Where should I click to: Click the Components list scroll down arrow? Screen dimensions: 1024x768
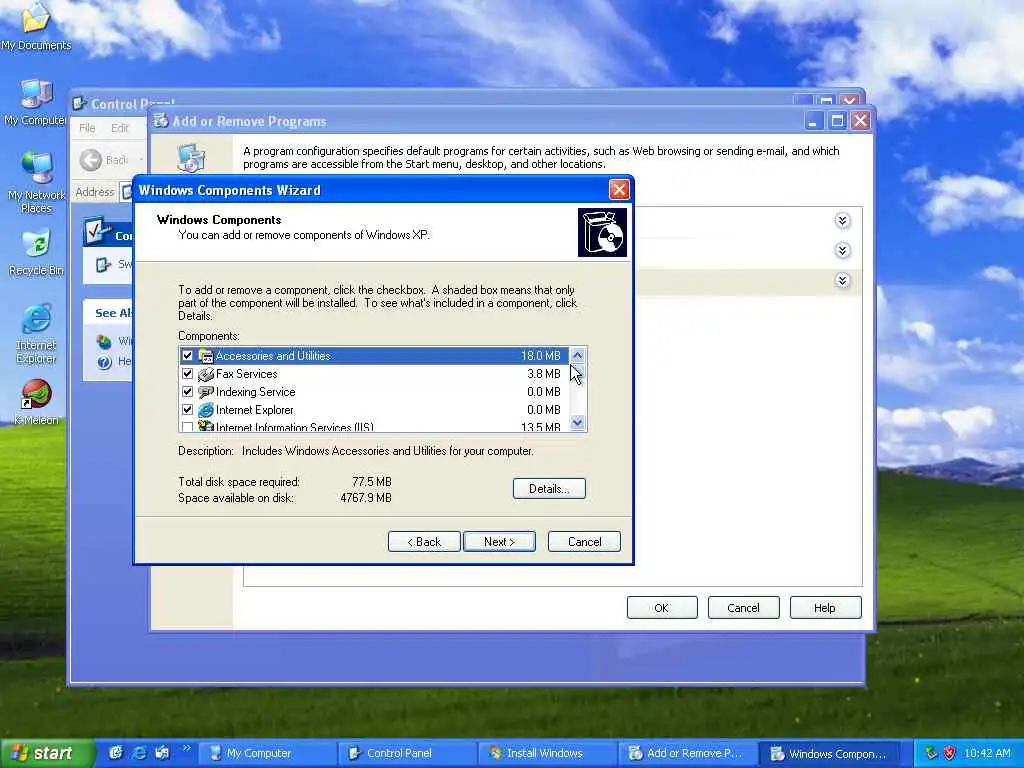click(577, 423)
